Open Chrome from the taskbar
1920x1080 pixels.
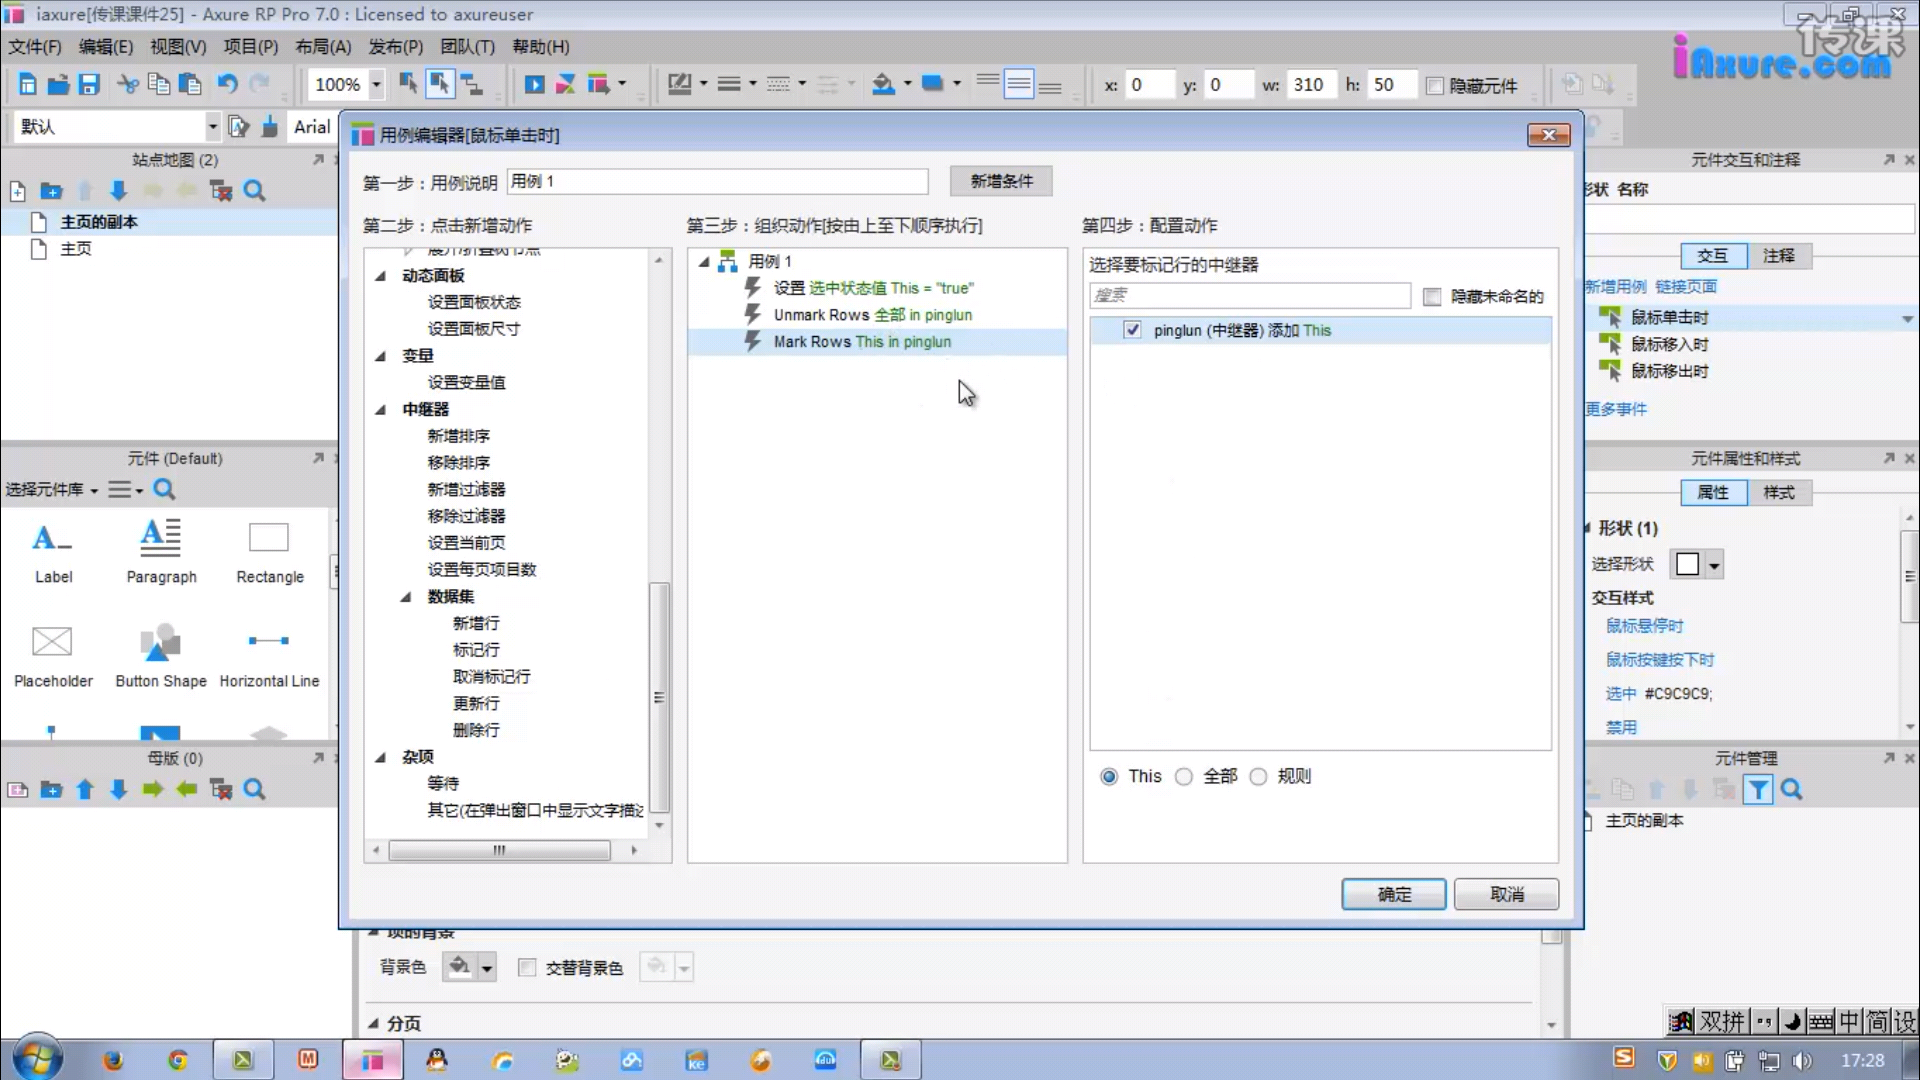(178, 1060)
